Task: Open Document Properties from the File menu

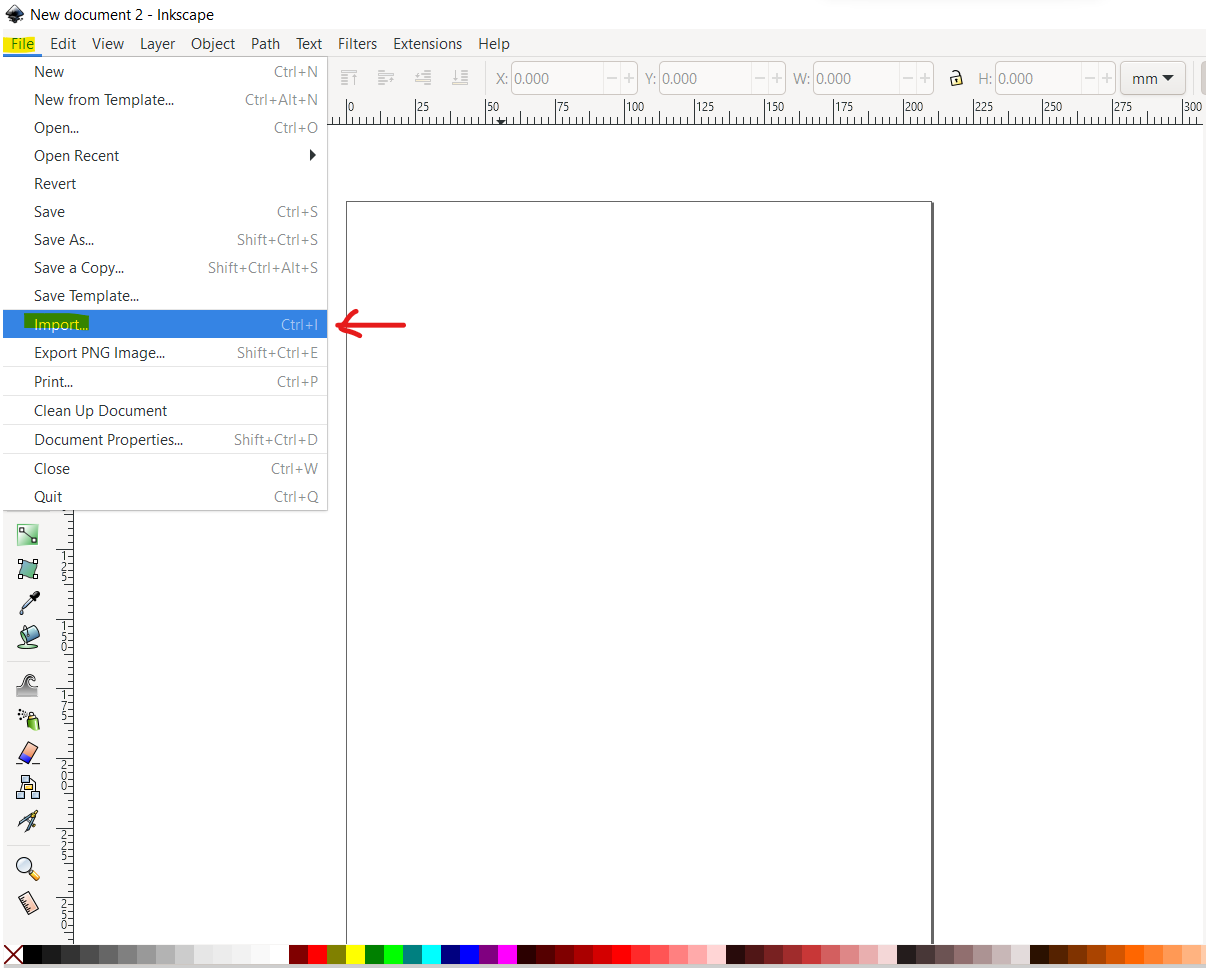Action: pyautogui.click(x=109, y=439)
